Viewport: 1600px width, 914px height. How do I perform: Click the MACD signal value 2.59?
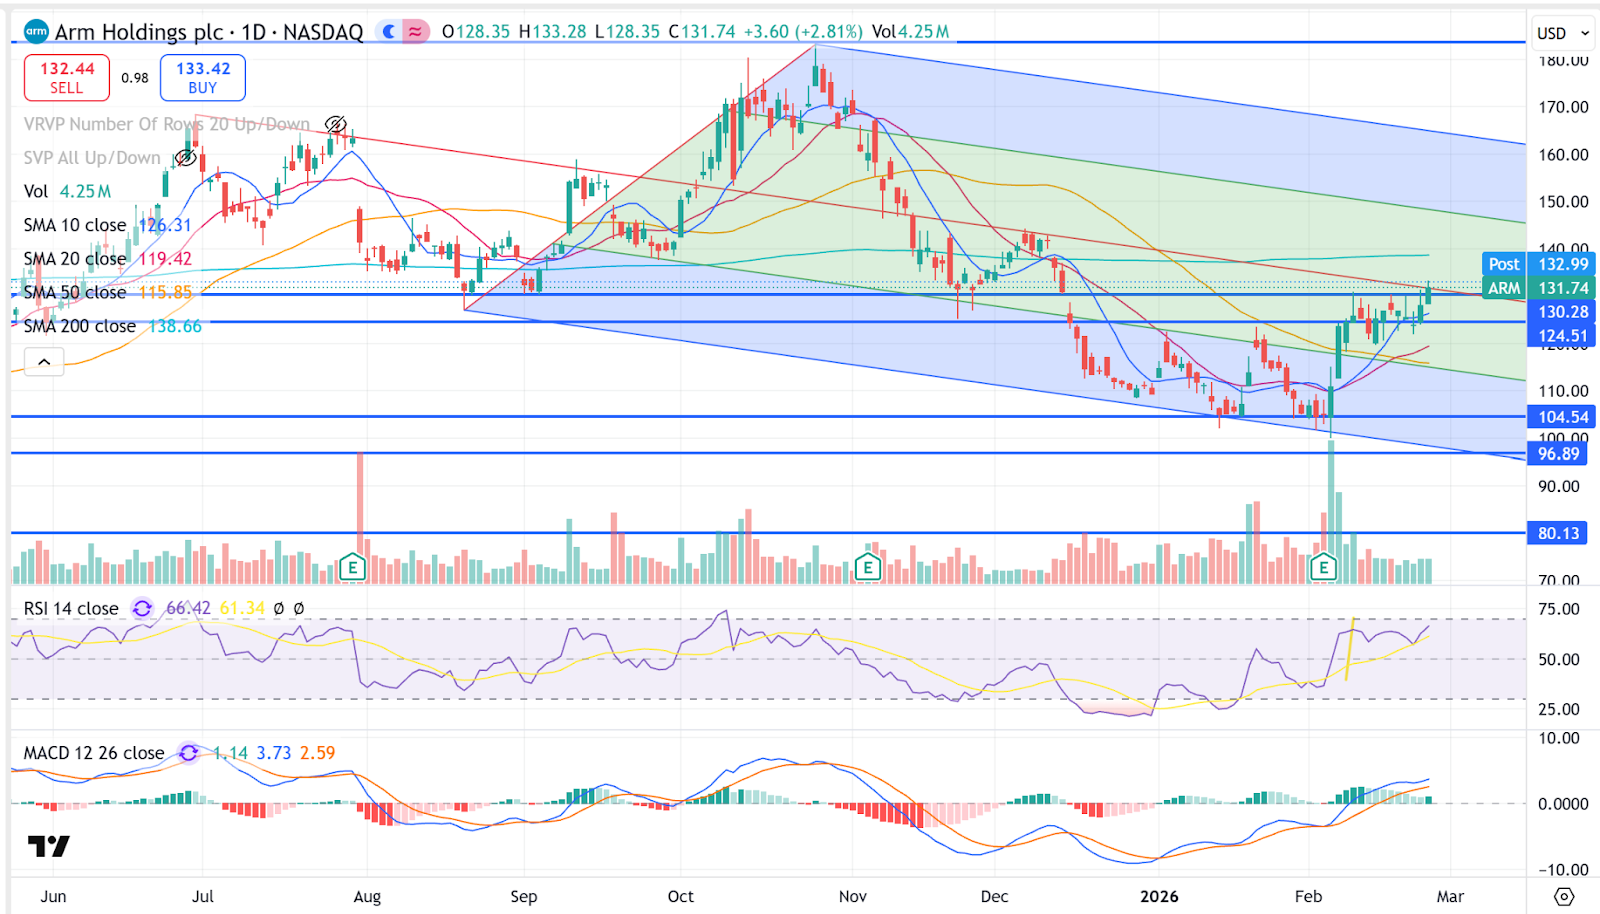click(318, 752)
